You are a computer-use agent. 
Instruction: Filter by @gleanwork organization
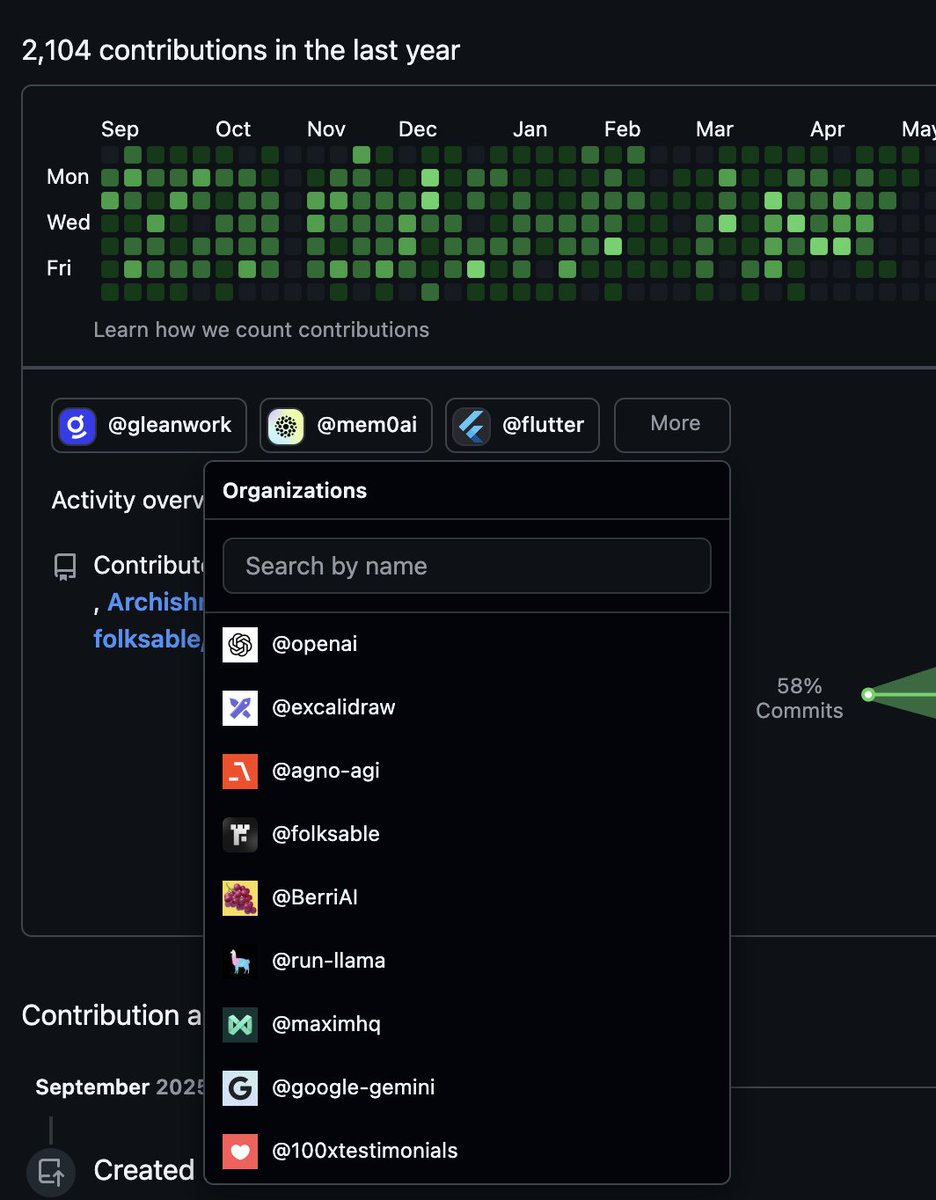(x=149, y=426)
